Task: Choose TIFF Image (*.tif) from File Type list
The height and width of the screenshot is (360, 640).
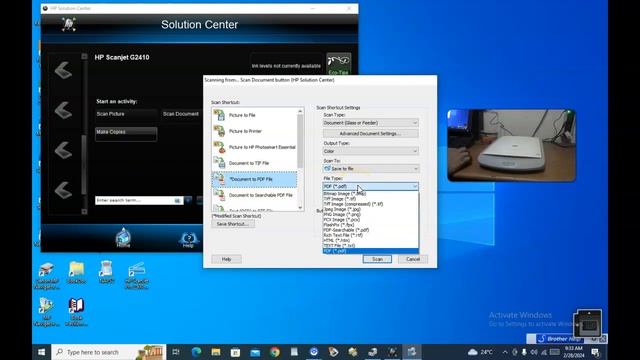Action: [371, 199]
